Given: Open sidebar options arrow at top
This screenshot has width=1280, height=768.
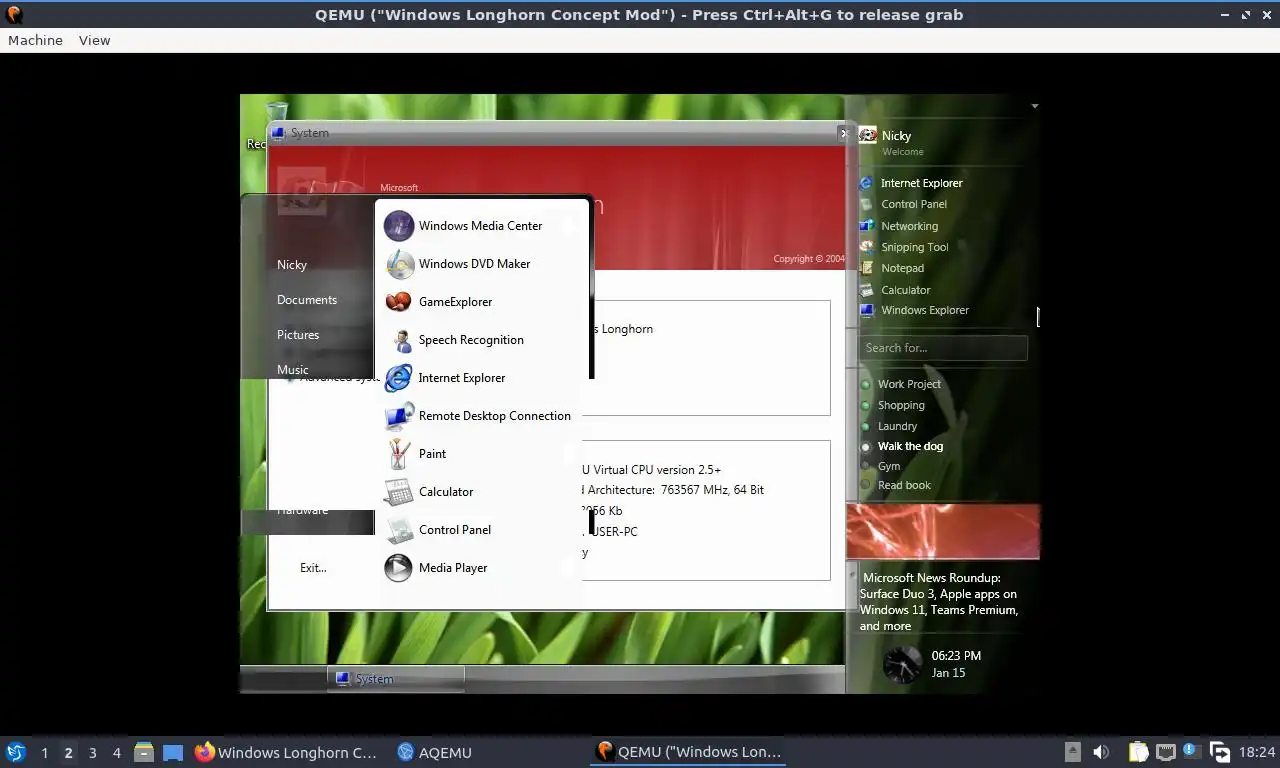Looking at the screenshot, I should tap(1035, 106).
